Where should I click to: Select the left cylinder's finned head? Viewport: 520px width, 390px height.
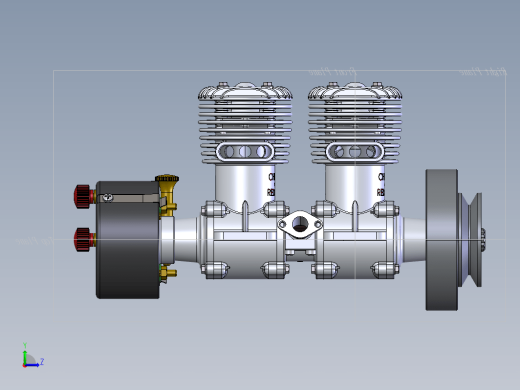[x=245, y=123]
